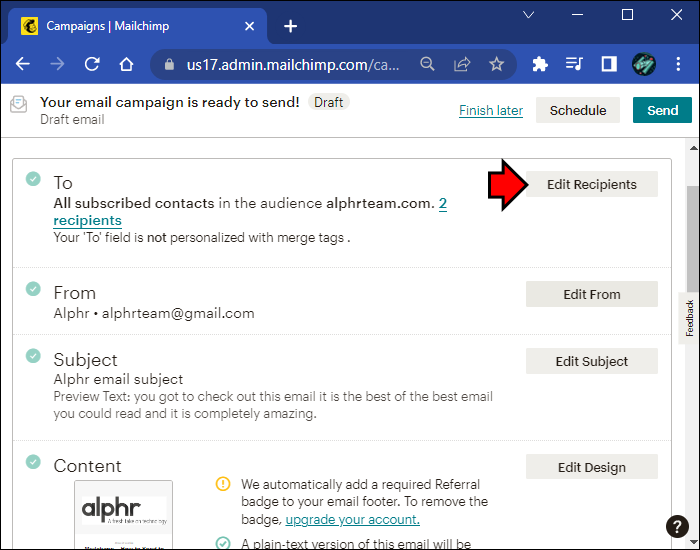
Task: Click the Send button
Action: pyautogui.click(x=662, y=110)
